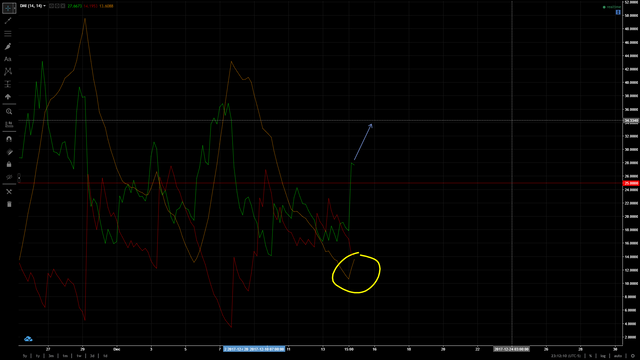Image resolution: width=640 pixels, height=360 pixels.
Task: Set time range to 3m
Action: click(51, 356)
